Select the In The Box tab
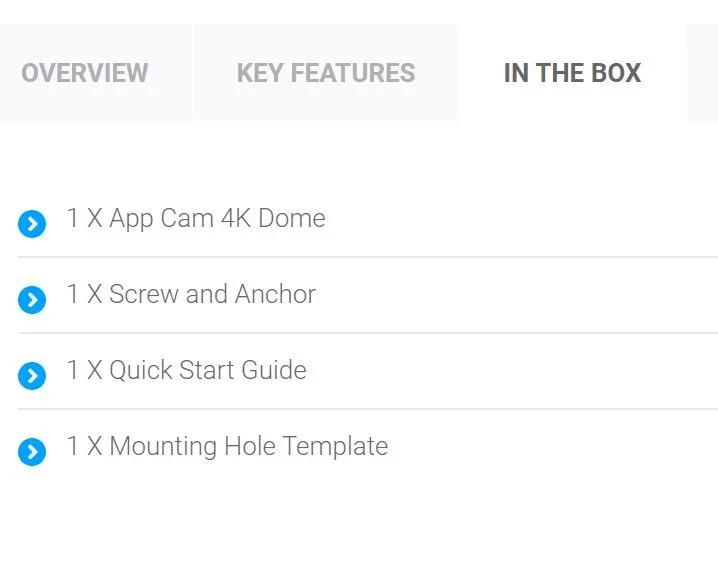718x573 pixels. [572, 73]
